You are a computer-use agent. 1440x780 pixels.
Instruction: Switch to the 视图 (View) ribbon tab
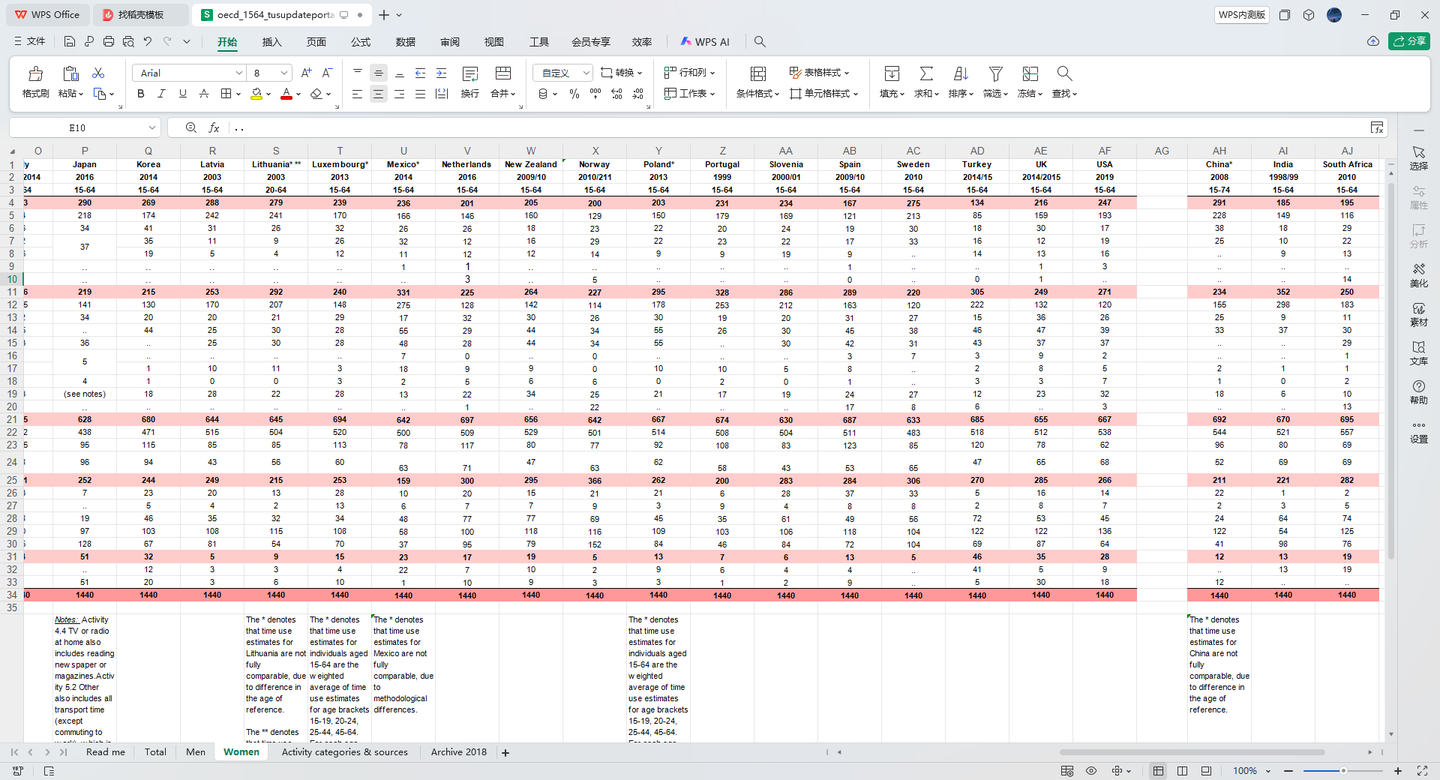[494, 42]
